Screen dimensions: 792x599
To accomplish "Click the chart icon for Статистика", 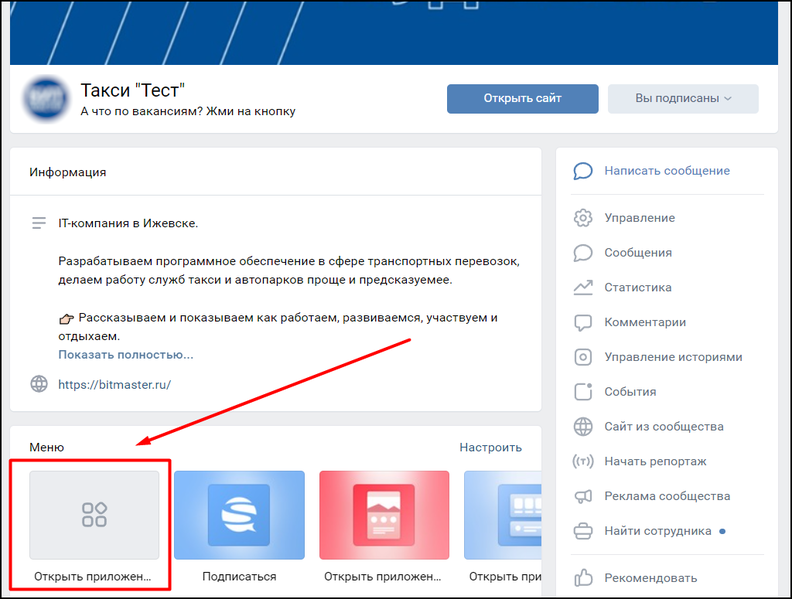I will [583, 287].
